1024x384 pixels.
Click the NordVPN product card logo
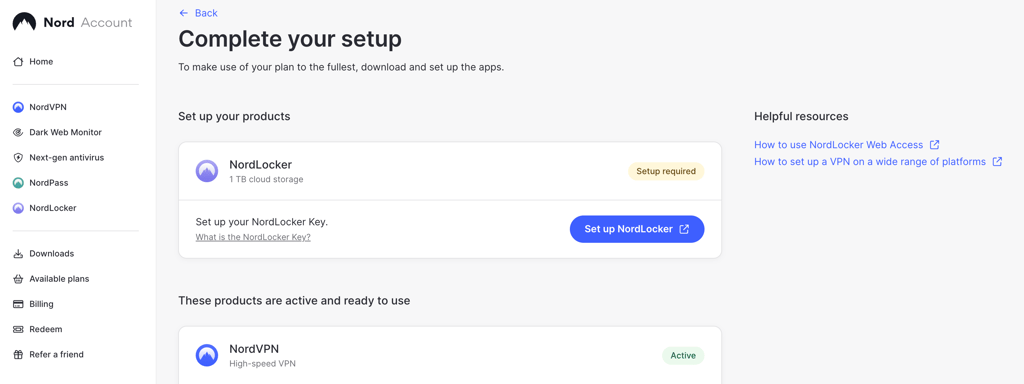pos(207,355)
